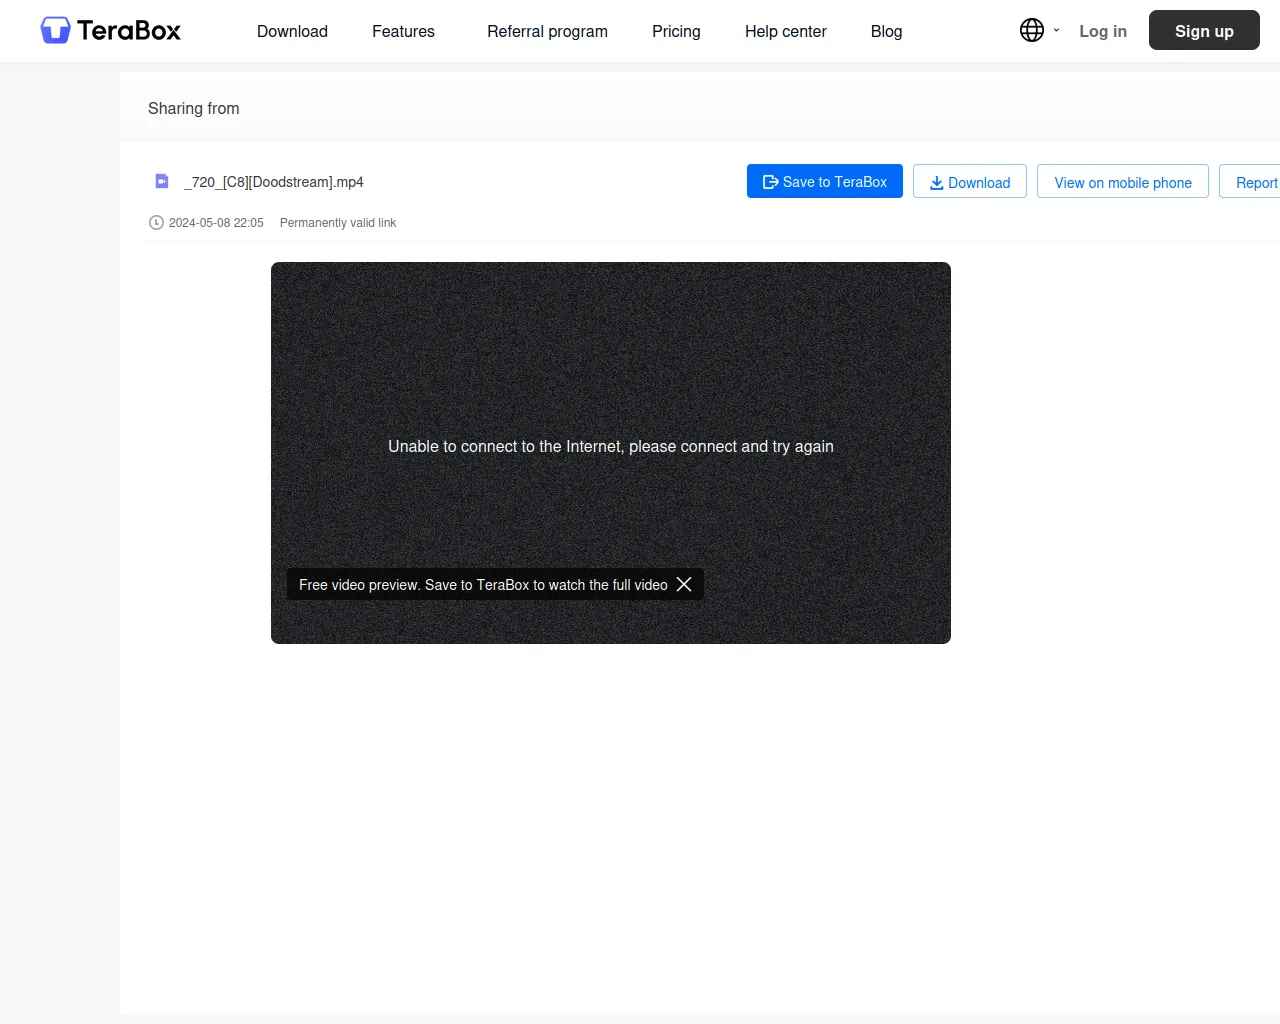Open the Blog link
The height and width of the screenshot is (1024, 1280).
[886, 31]
